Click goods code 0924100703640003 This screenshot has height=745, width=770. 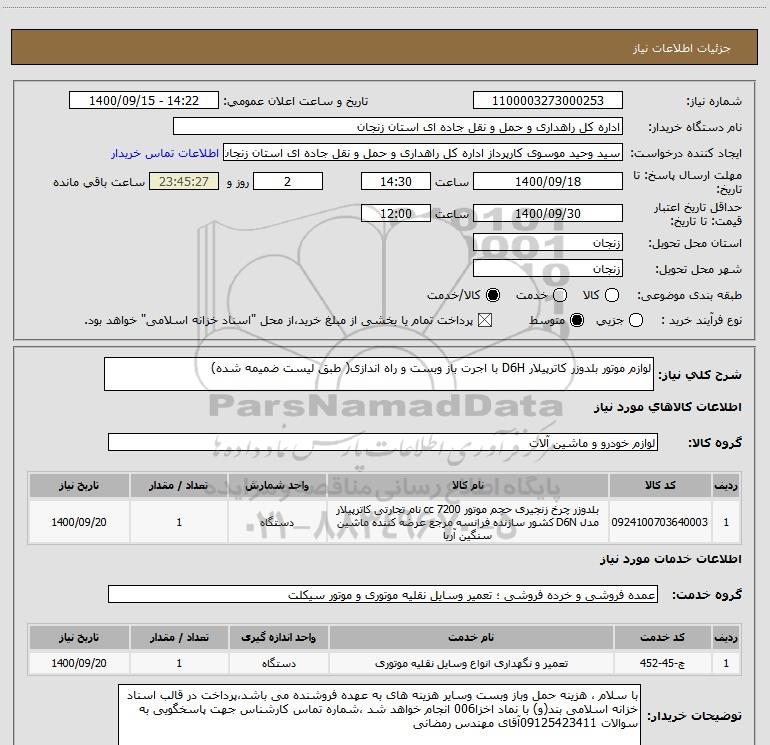pyautogui.click(x=660, y=522)
